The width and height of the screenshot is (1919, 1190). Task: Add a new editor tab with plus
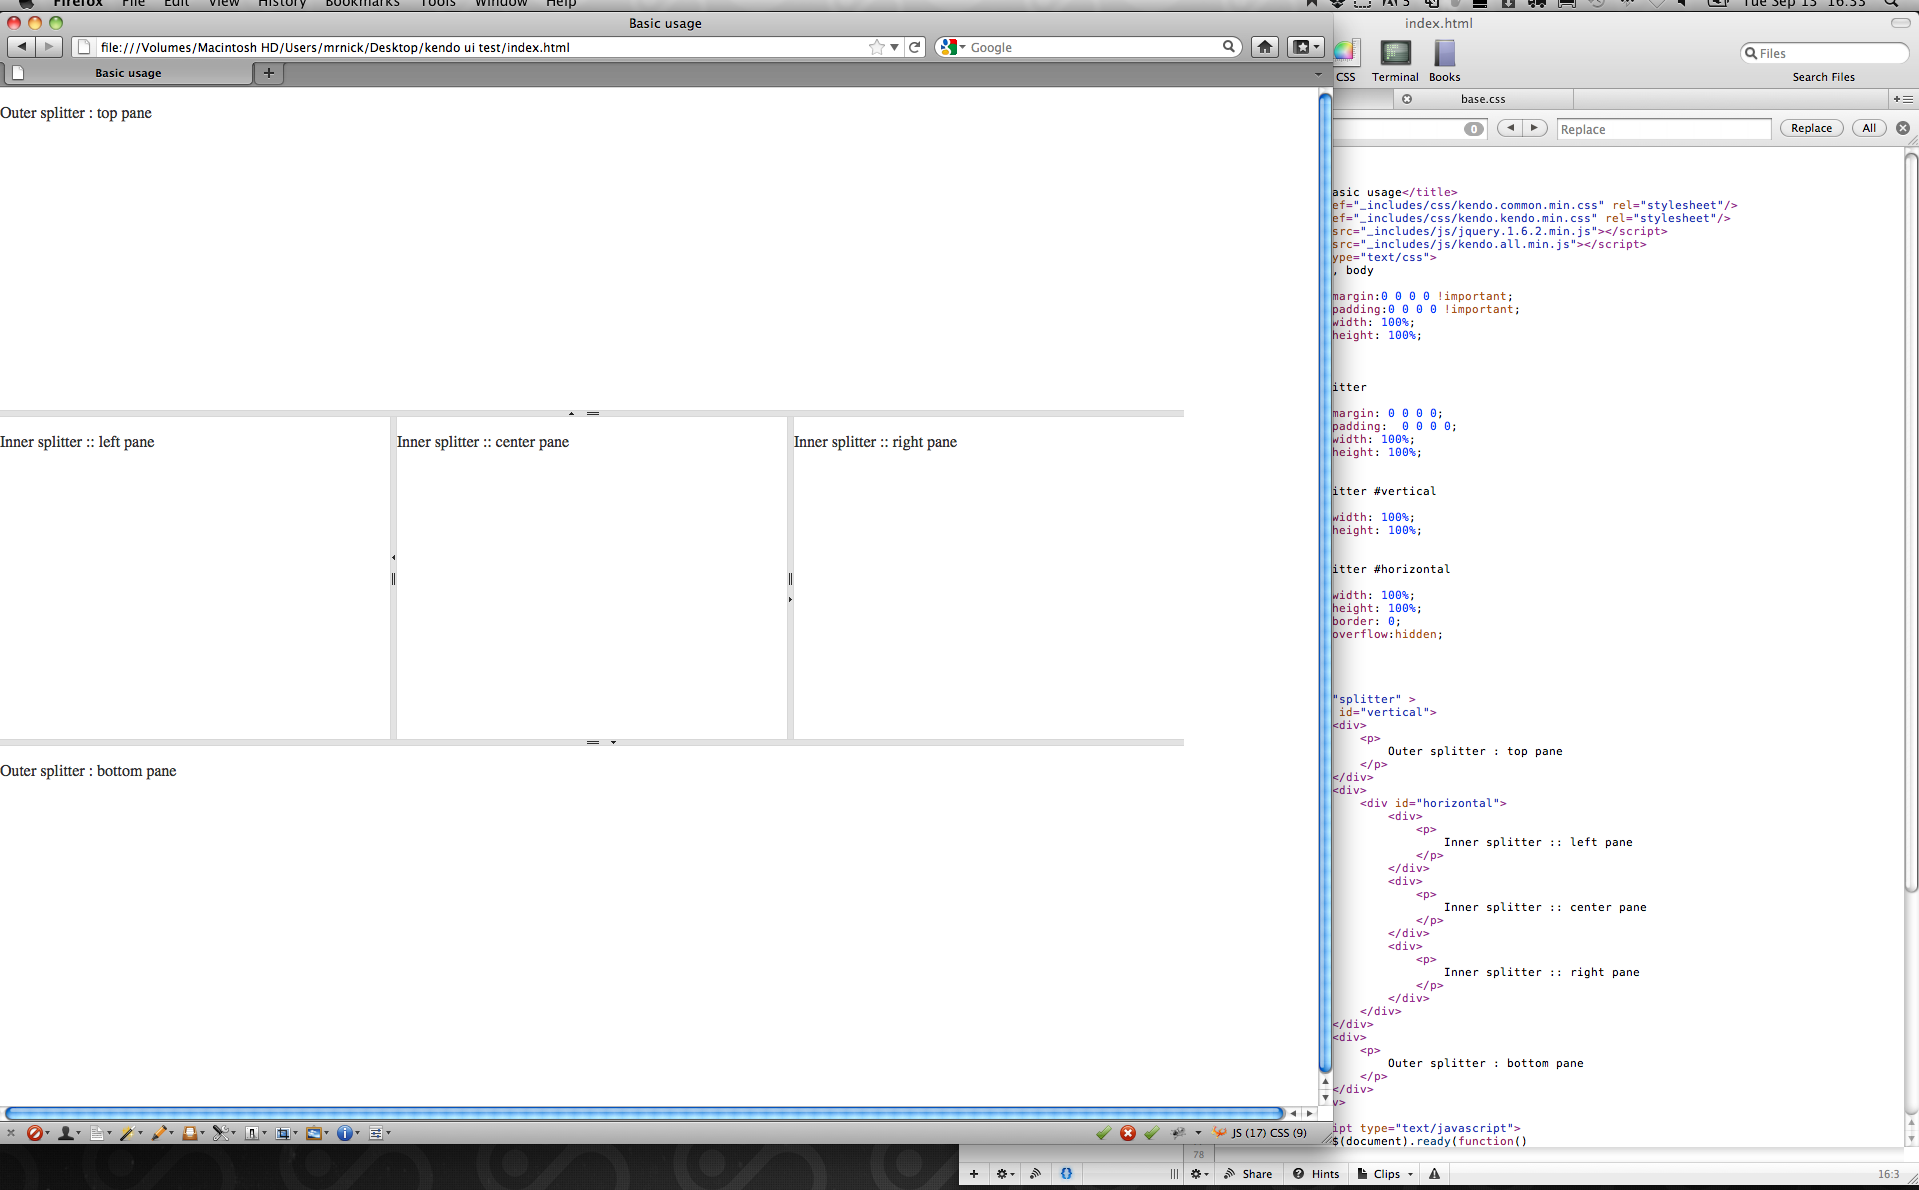(1902, 99)
